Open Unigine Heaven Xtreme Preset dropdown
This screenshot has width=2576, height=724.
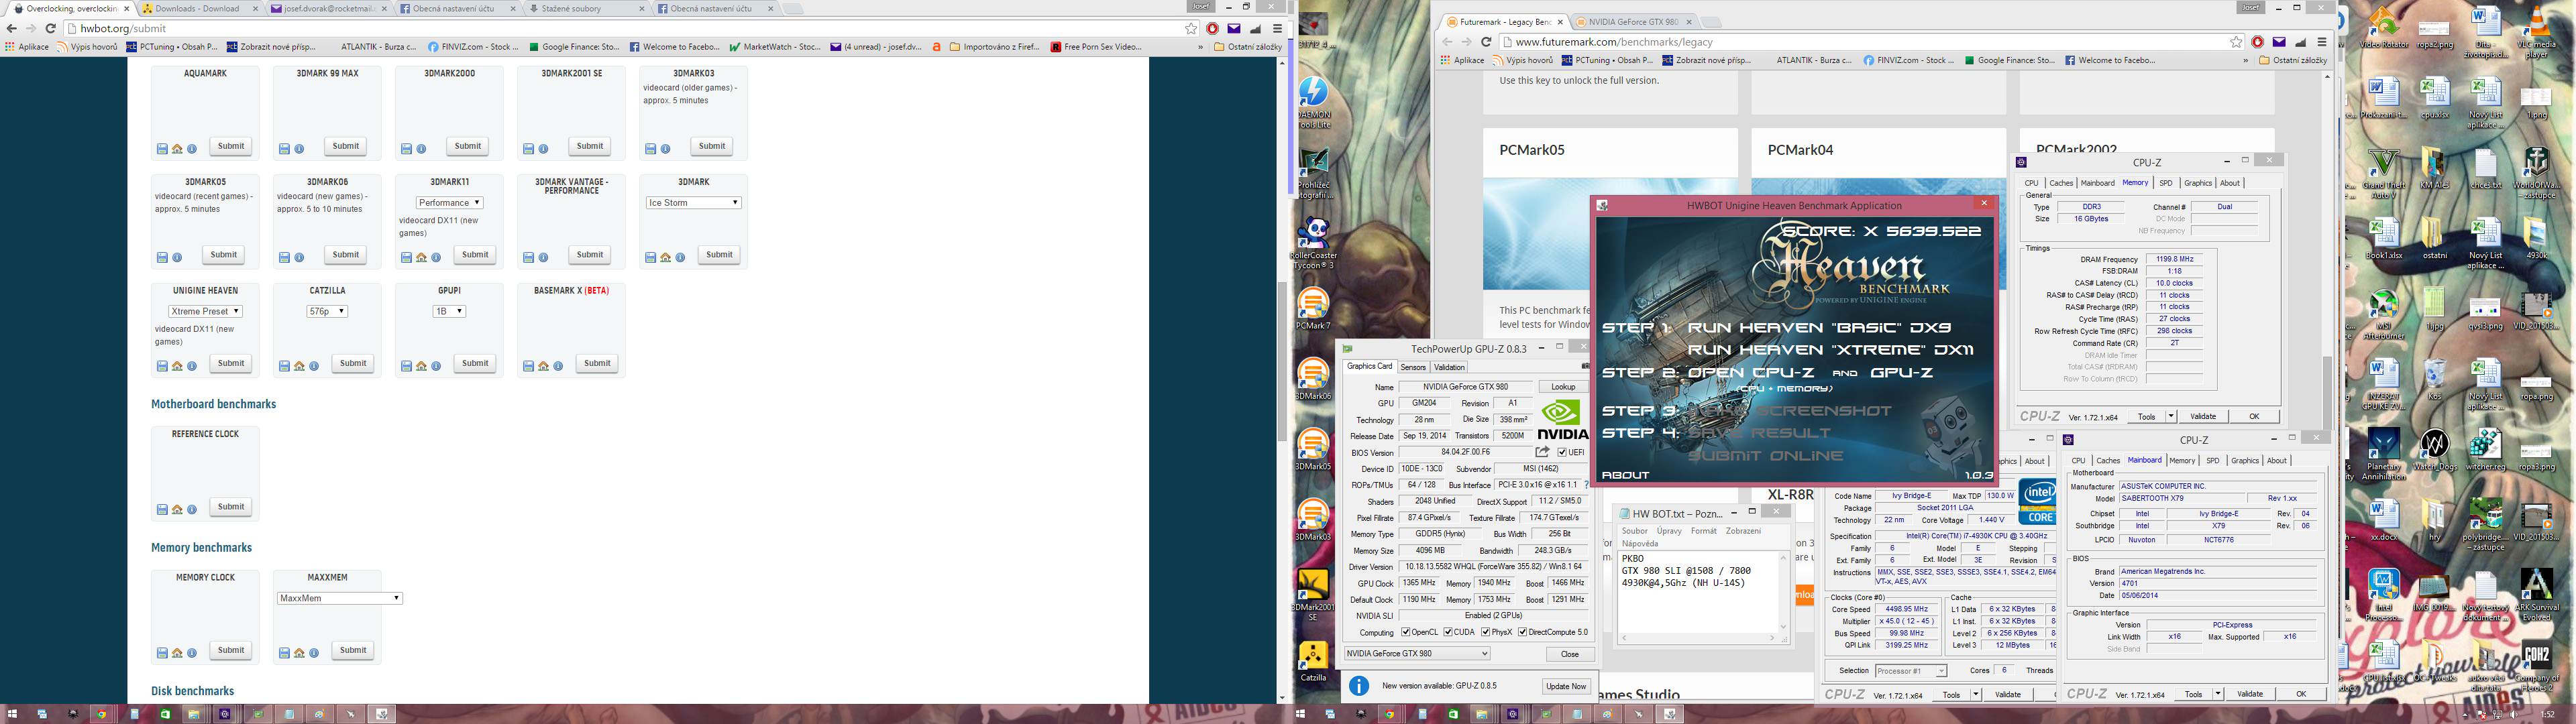[205, 312]
